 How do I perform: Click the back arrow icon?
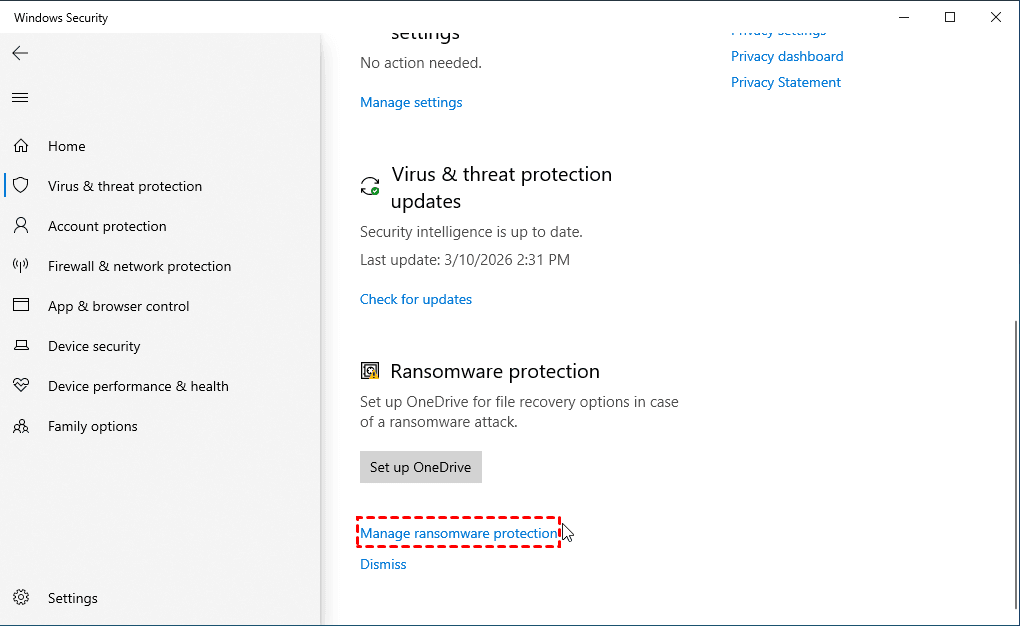coord(20,53)
